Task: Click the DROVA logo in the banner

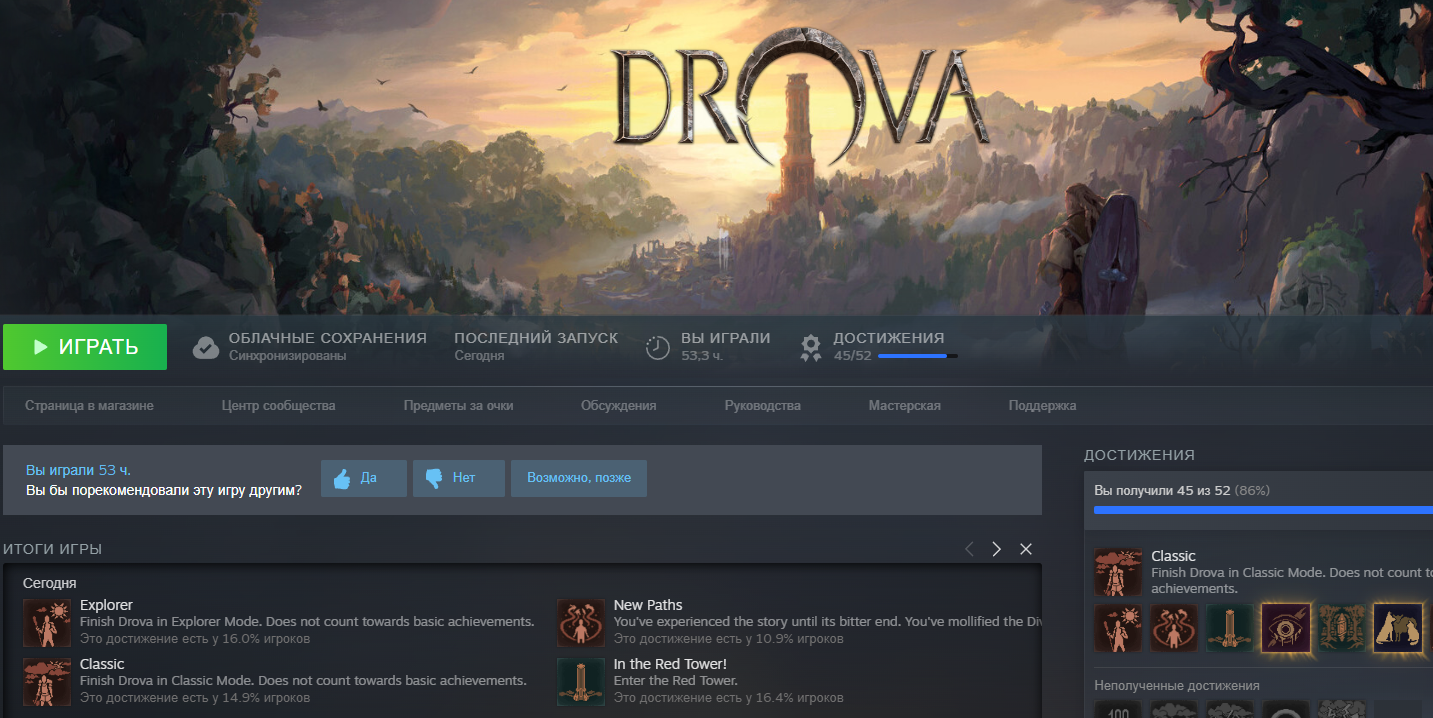Action: tap(800, 96)
